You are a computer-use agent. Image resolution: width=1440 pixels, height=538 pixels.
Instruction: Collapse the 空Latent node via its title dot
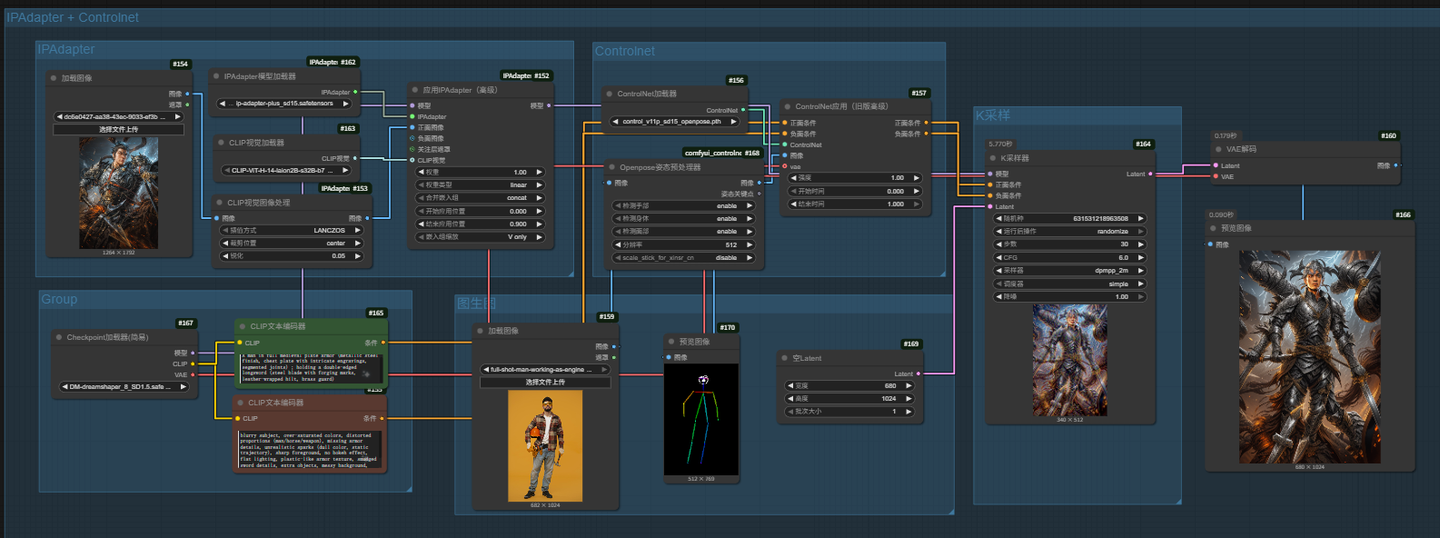(784, 358)
